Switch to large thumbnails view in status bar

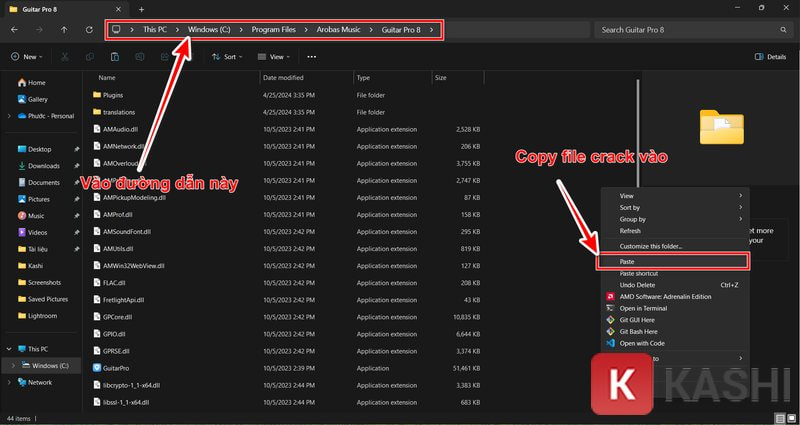[x=789, y=417]
